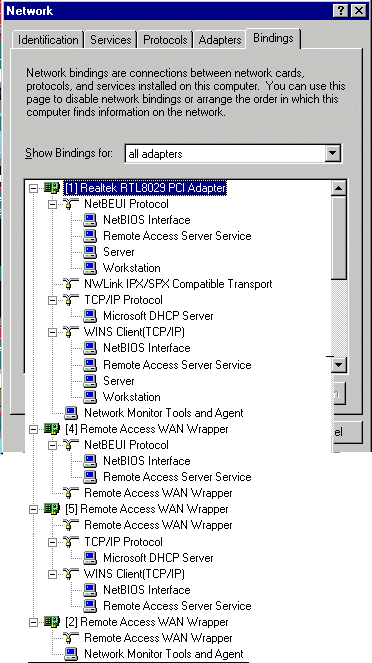
Task: Click the [4] Remote Access WAN Wrapper adapter icon
Action: [x=52, y=429]
